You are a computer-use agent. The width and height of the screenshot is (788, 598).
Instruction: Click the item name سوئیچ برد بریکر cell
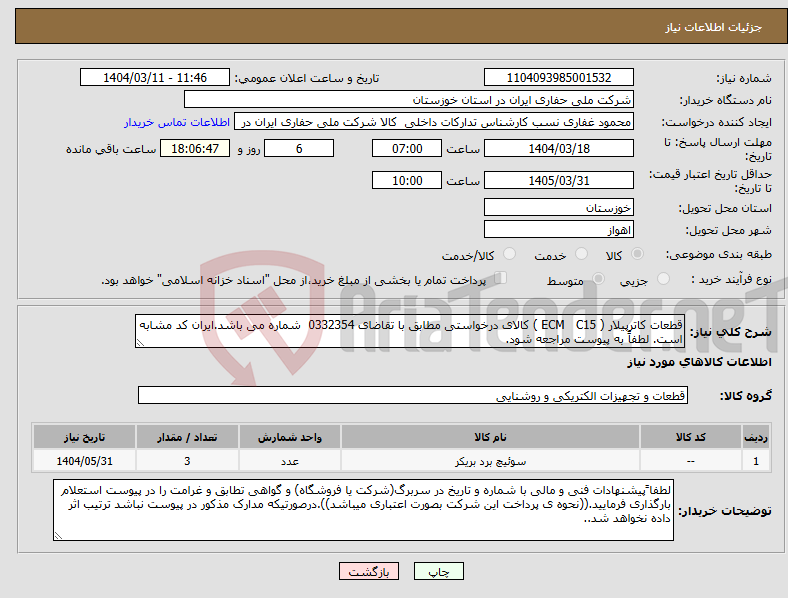tap(490, 461)
